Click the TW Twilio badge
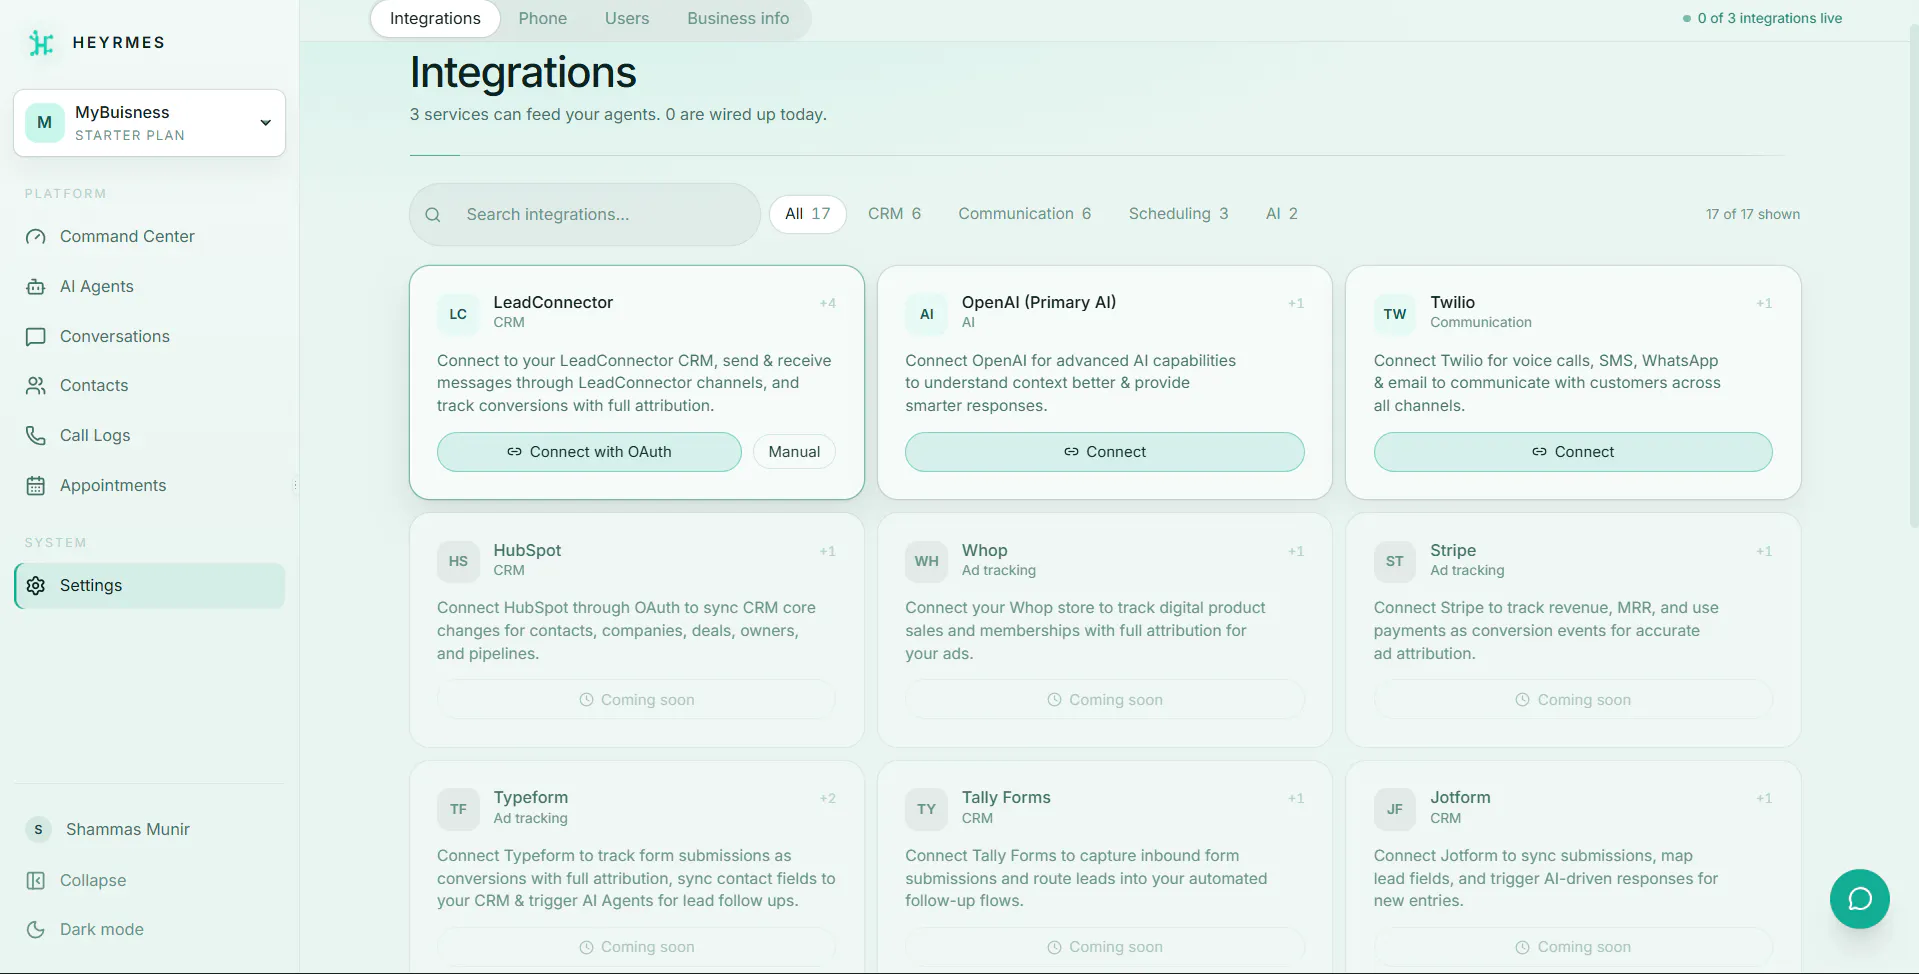 point(1395,314)
